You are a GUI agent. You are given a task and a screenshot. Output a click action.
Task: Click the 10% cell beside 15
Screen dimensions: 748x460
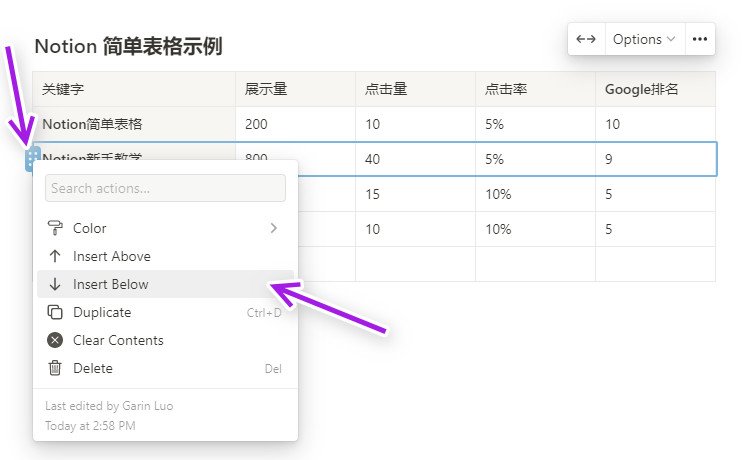pyautogui.click(x=536, y=194)
